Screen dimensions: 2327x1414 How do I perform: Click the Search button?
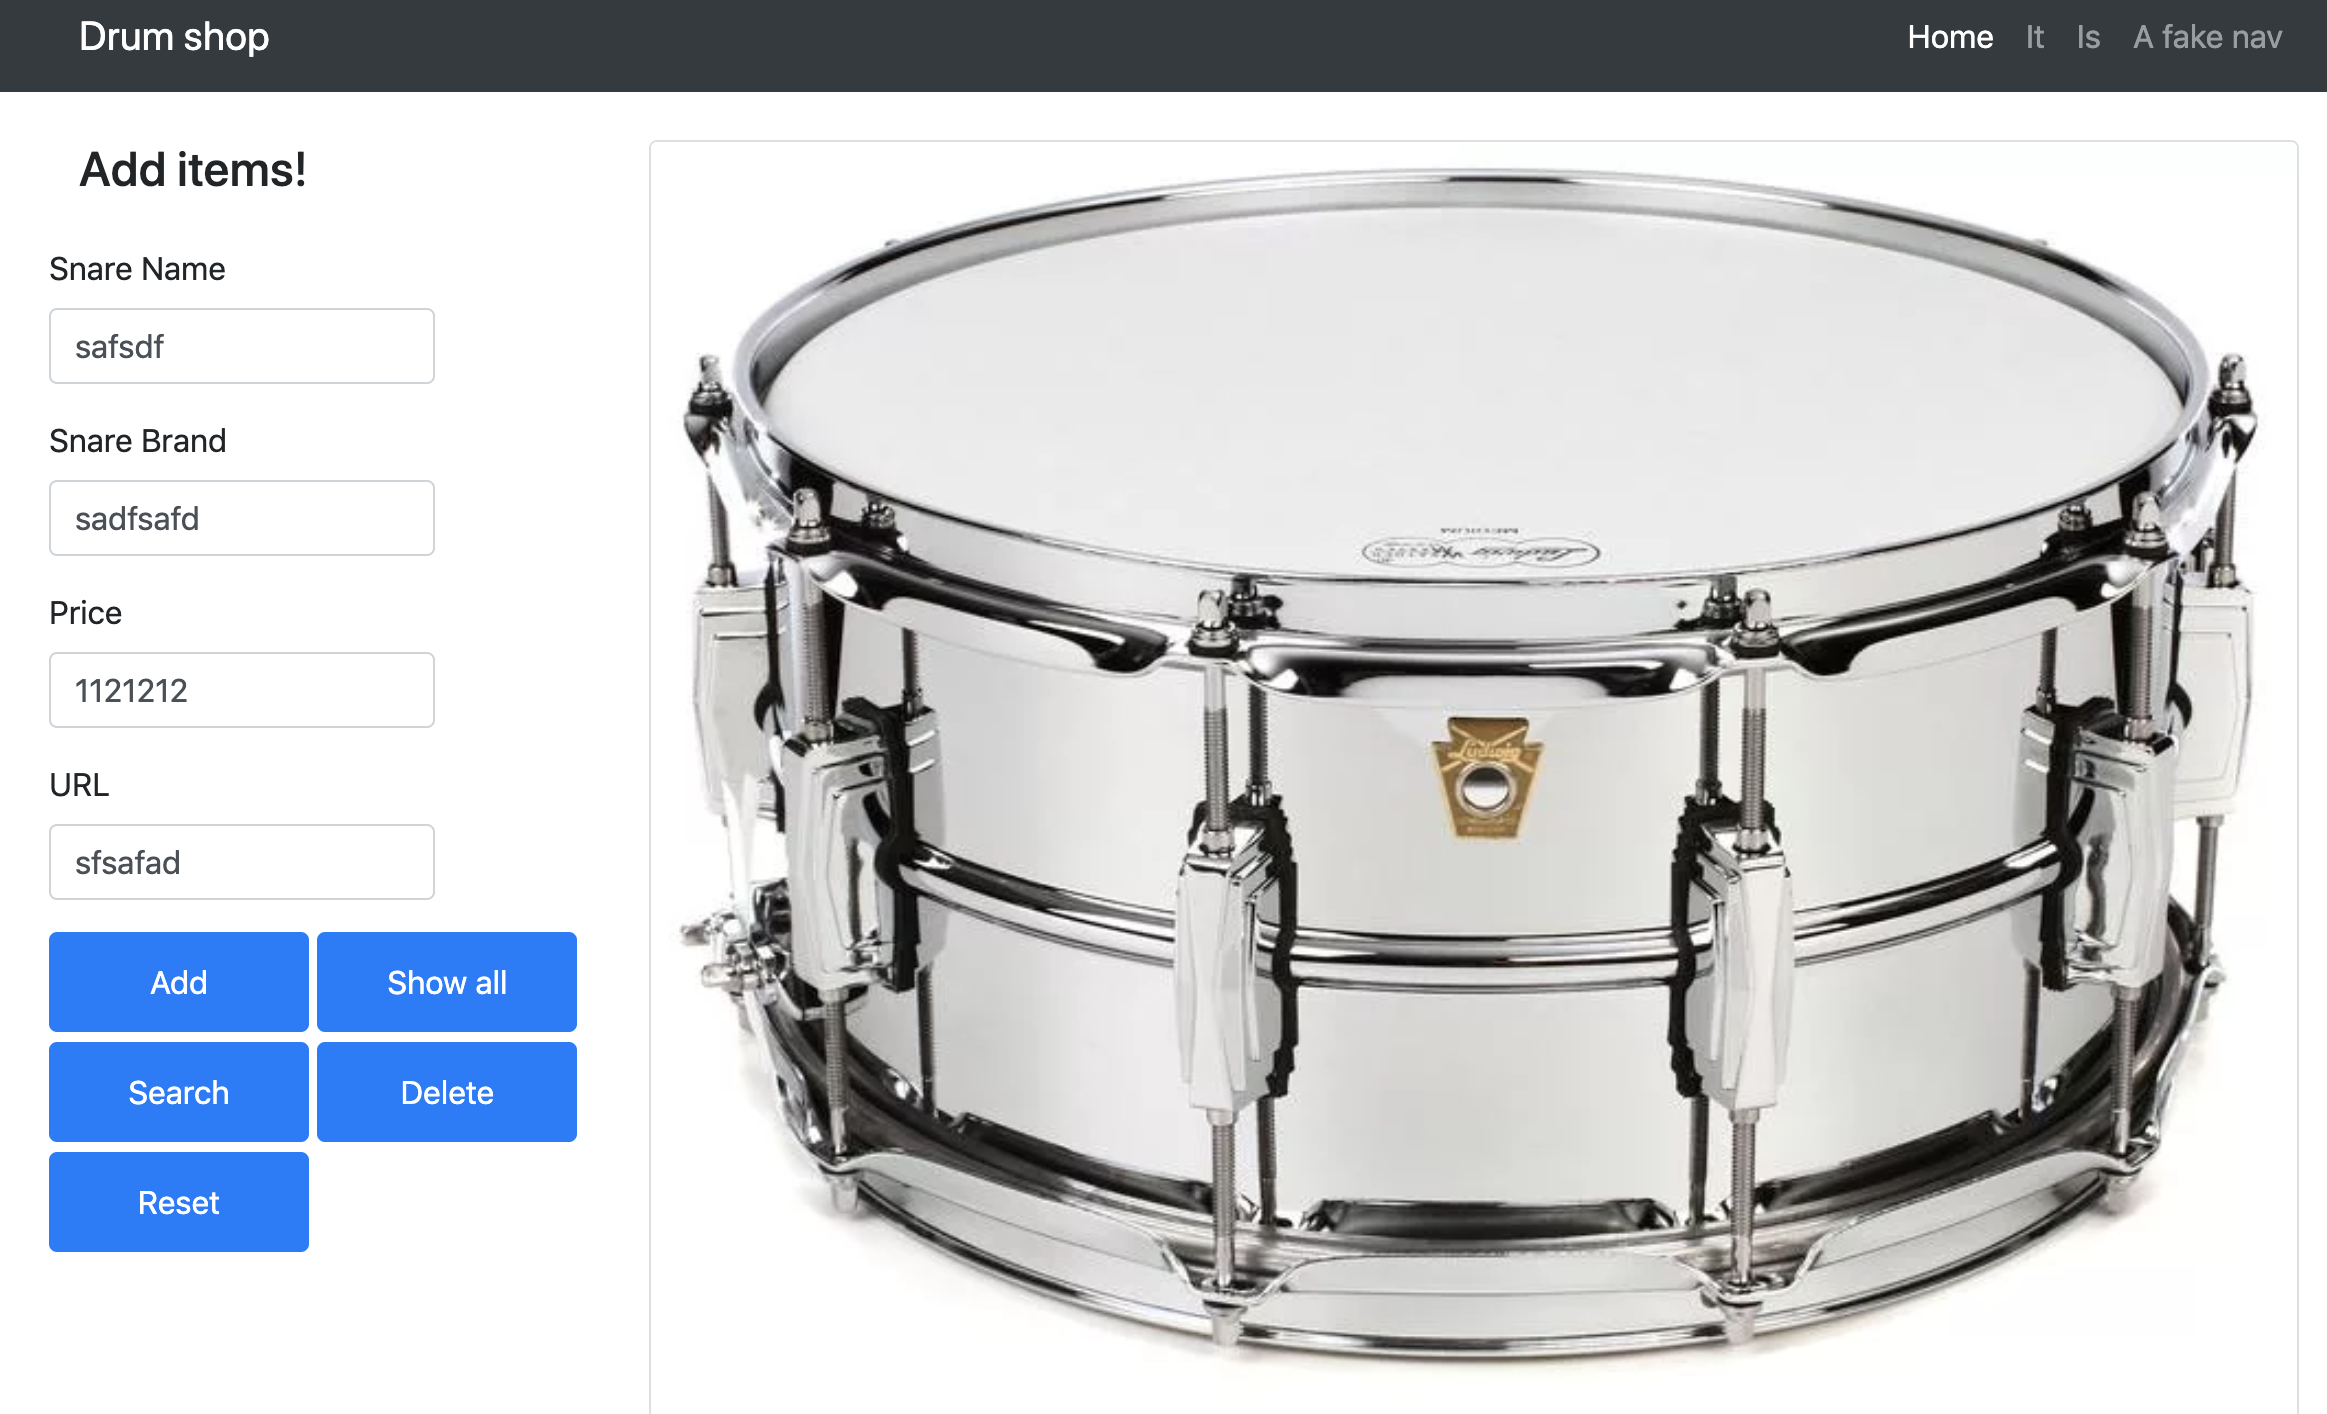pos(179,1092)
